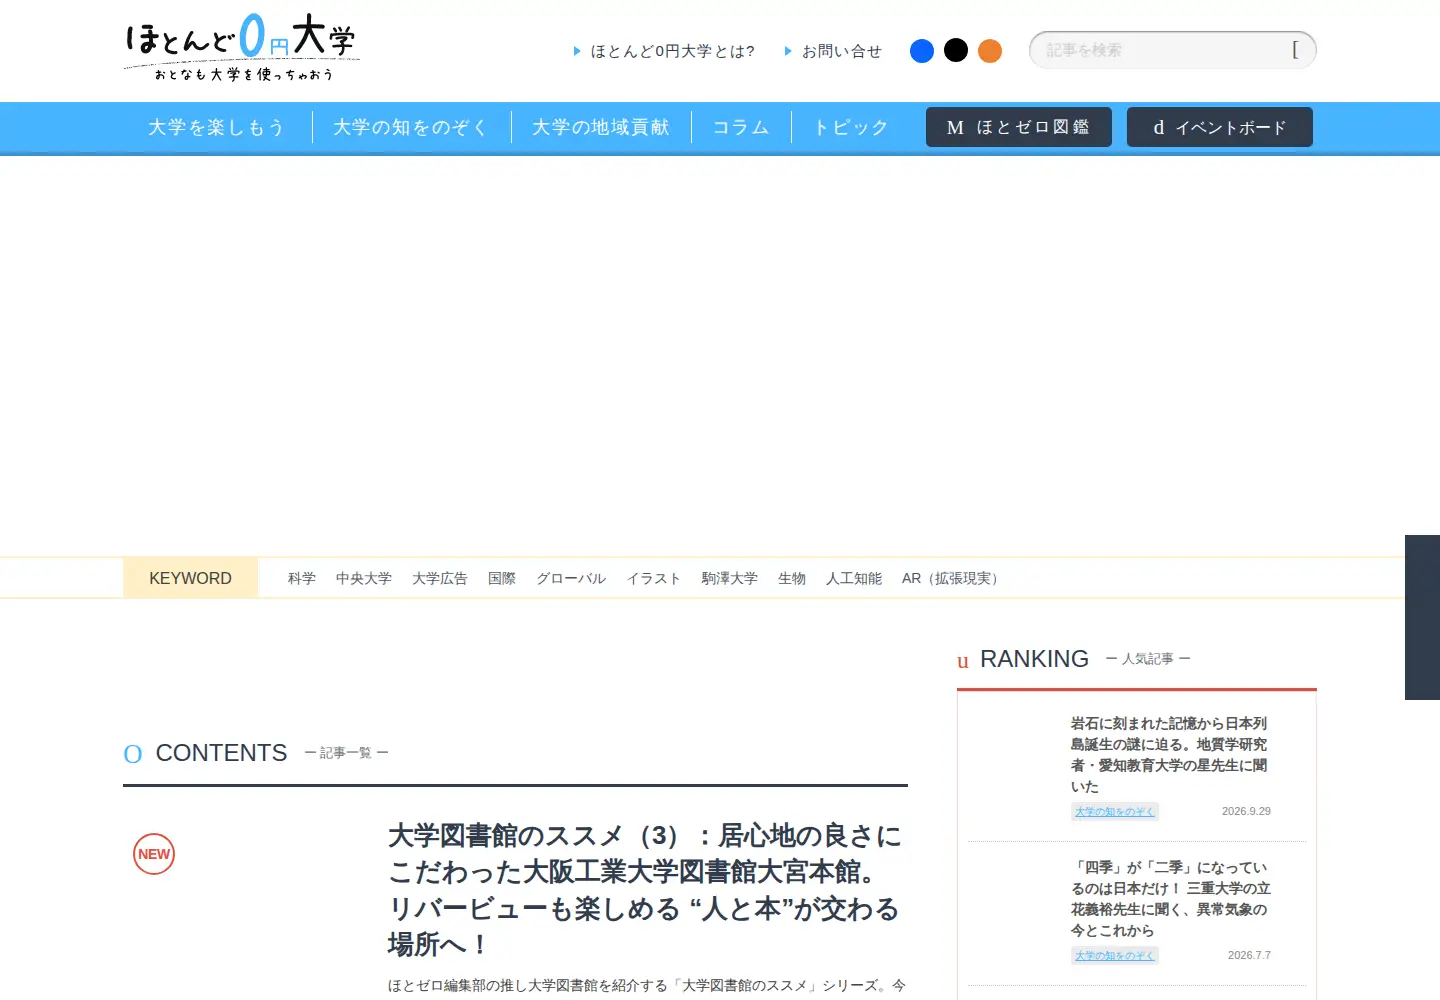Click the ほとんど0円大学 site logo
The height and width of the screenshot is (1000, 1440).
click(x=241, y=47)
